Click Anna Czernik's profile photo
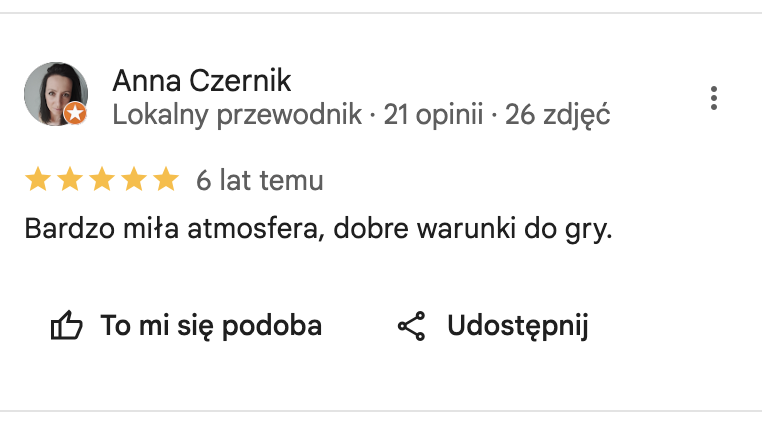The image size is (762, 424). pos(52,91)
